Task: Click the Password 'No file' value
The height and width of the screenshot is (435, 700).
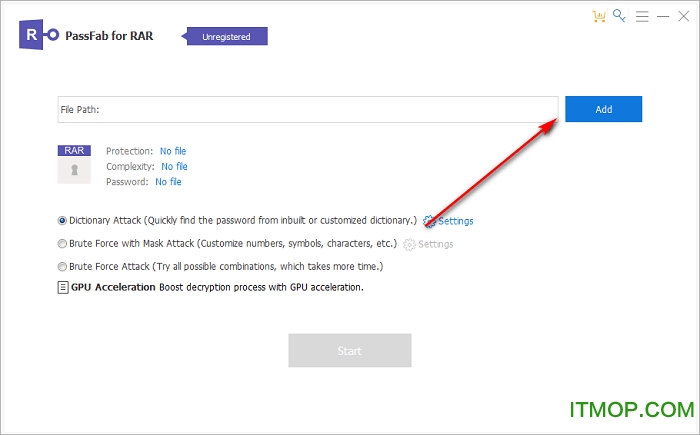Action: click(168, 182)
